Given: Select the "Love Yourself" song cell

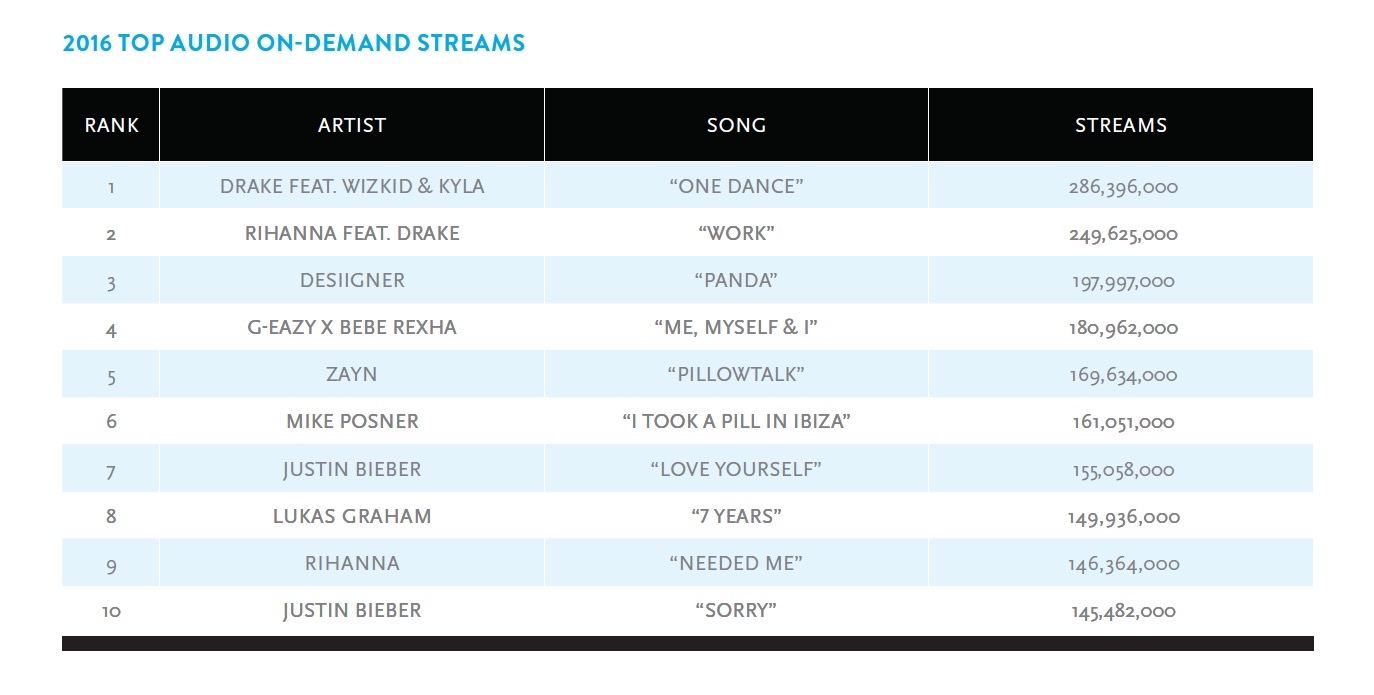Looking at the screenshot, I should (736, 468).
